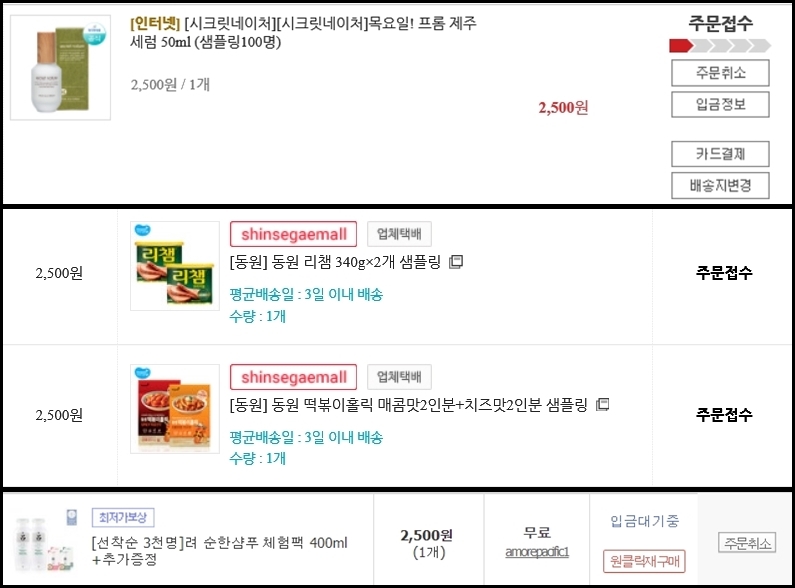Click the order progress step indicator
This screenshot has height=588, width=795.
pyautogui.click(x=720, y=46)
